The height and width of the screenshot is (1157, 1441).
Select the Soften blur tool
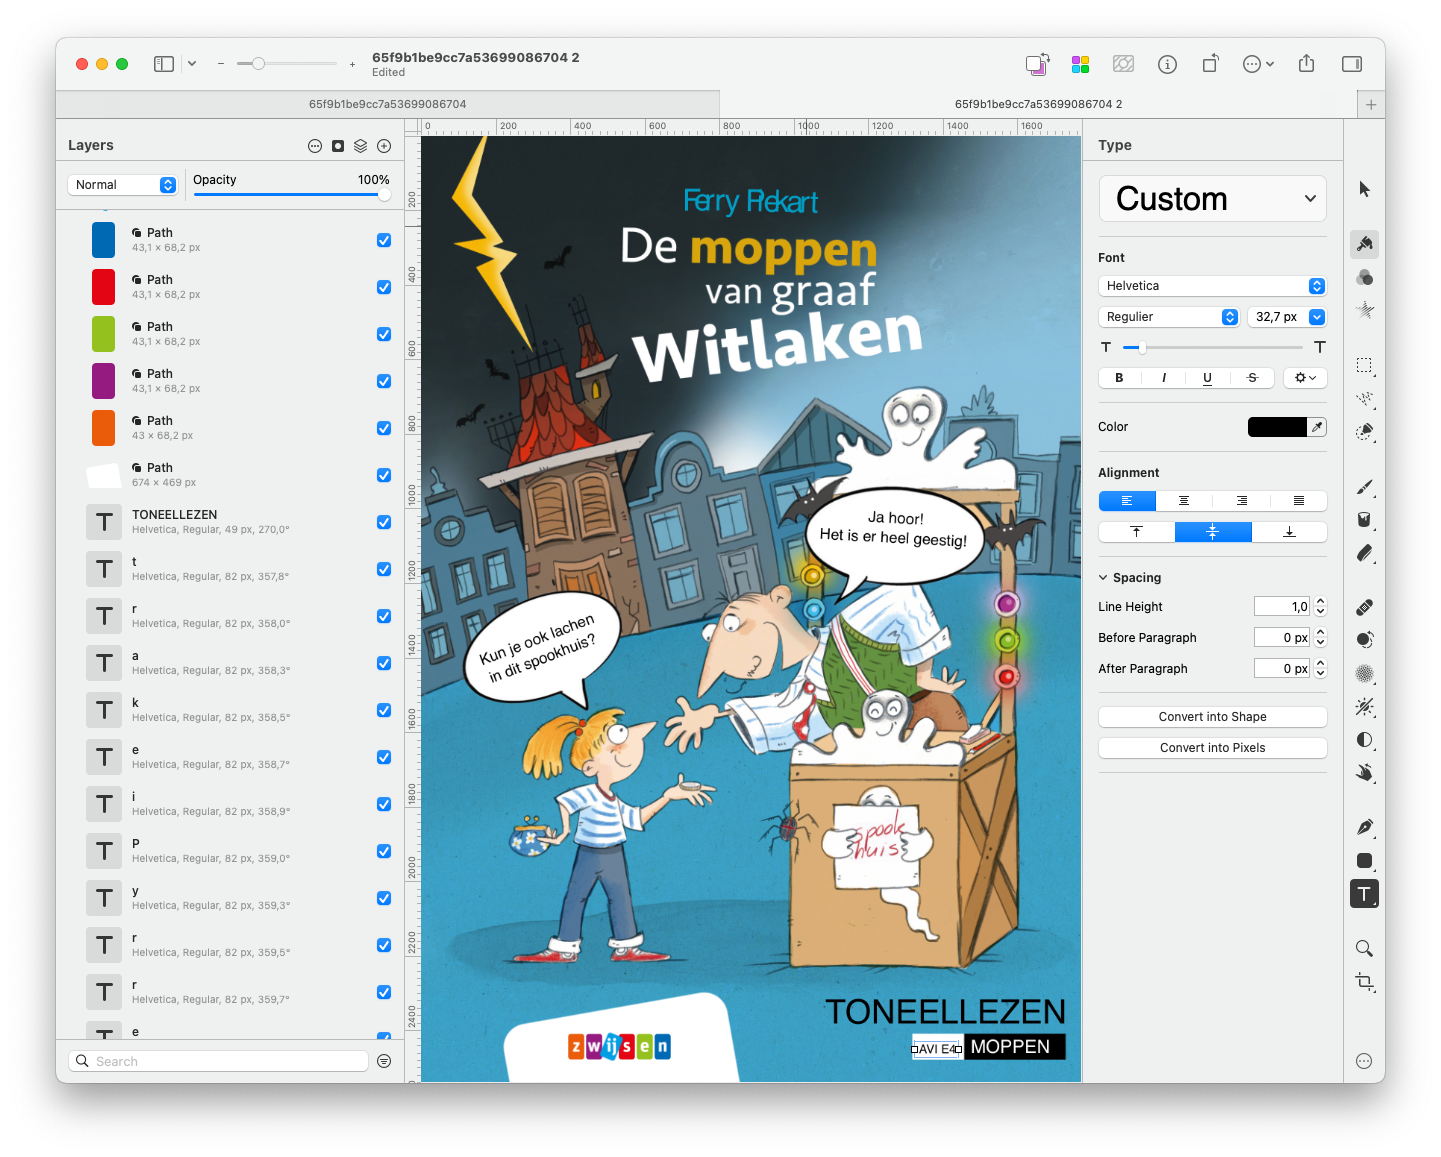click(1364, 673)
